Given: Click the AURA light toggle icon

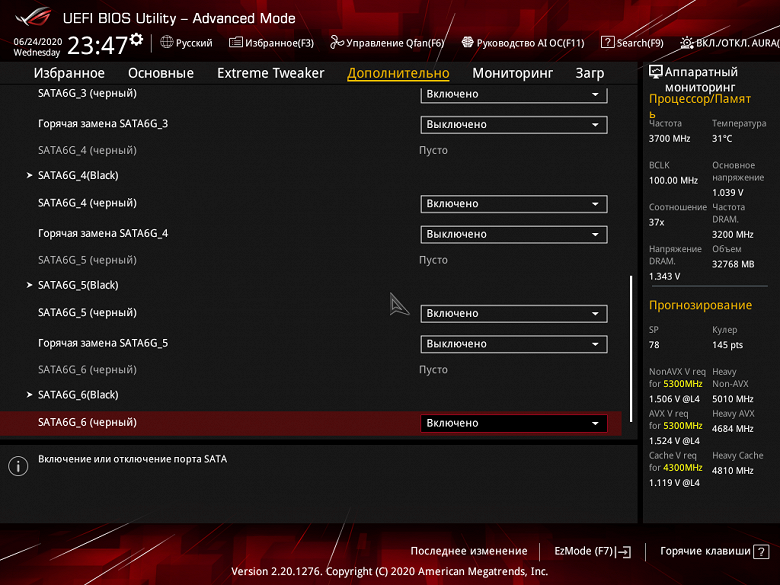Looking at the screenshot, I should 687,43.
